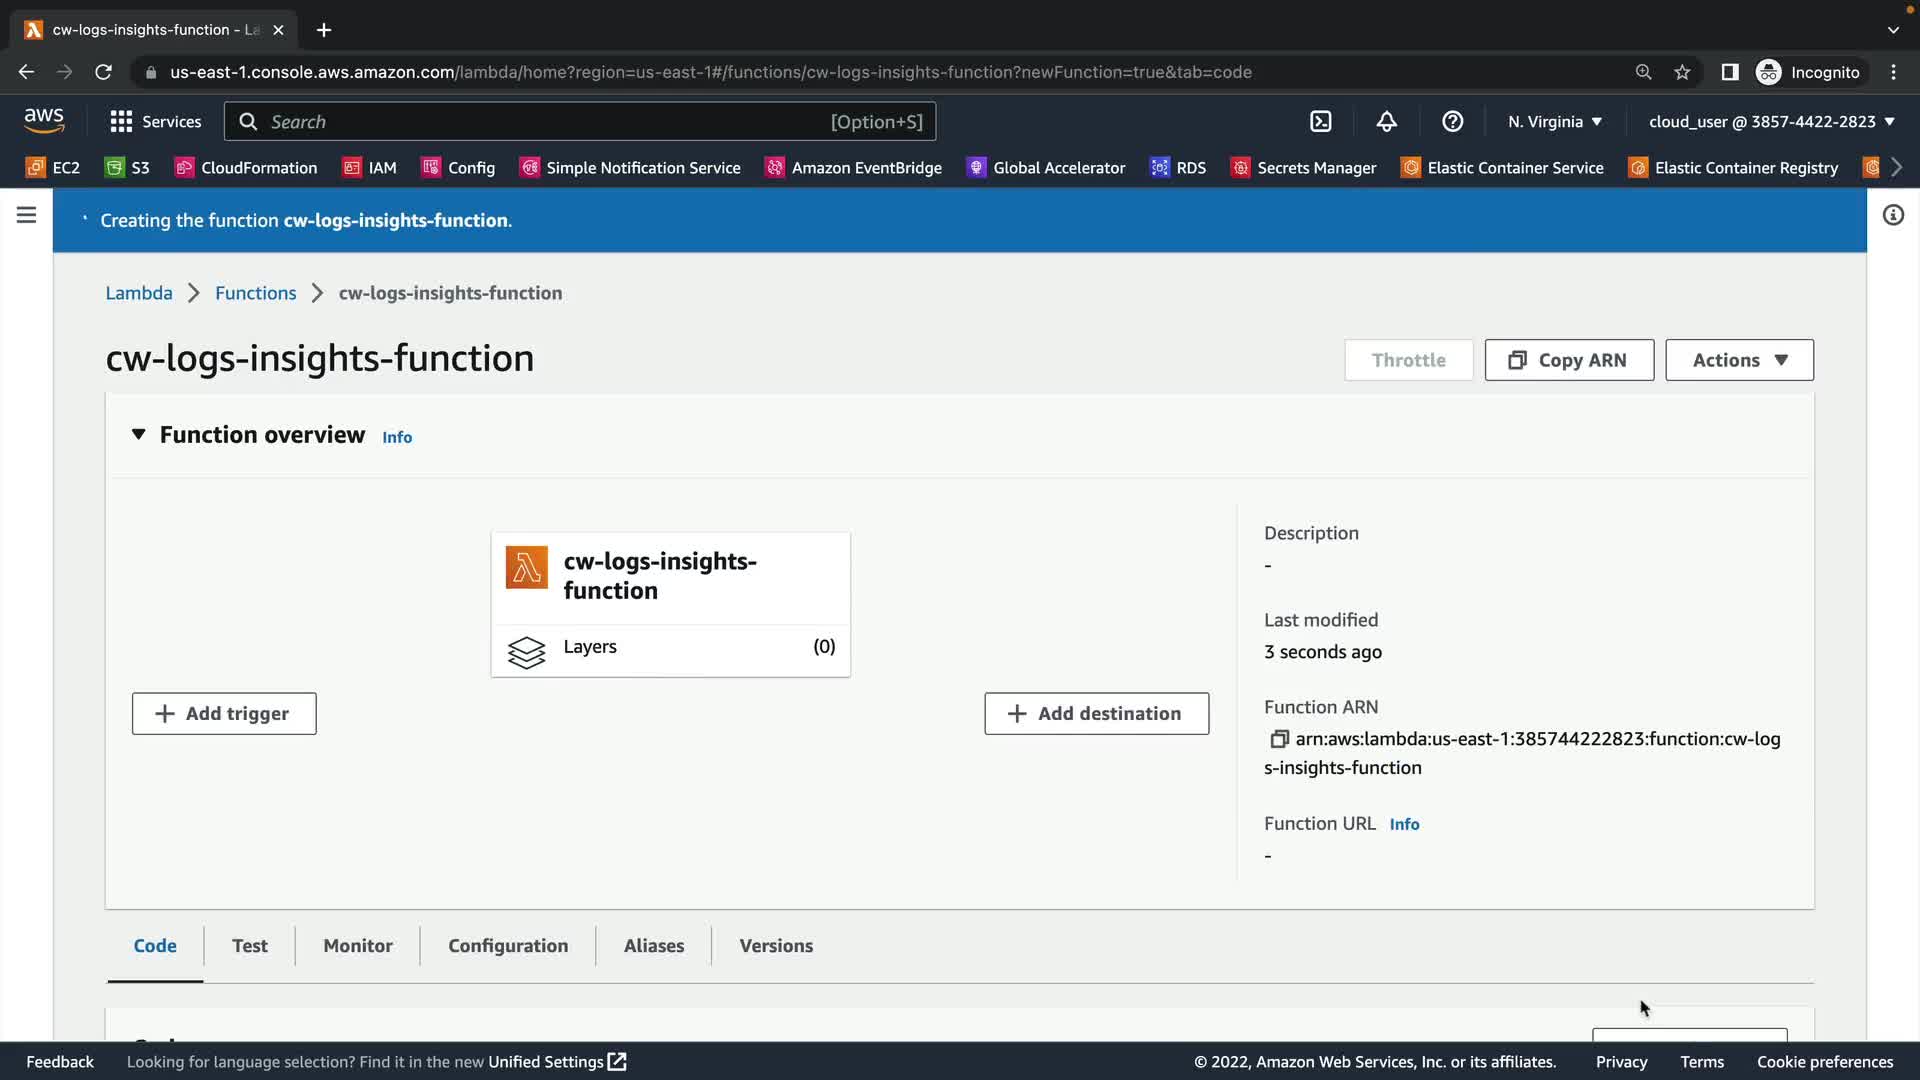This screenshot has width=1920, height=1080.
Task: Switch to the Monitor tab
Action: coord(358,945)
